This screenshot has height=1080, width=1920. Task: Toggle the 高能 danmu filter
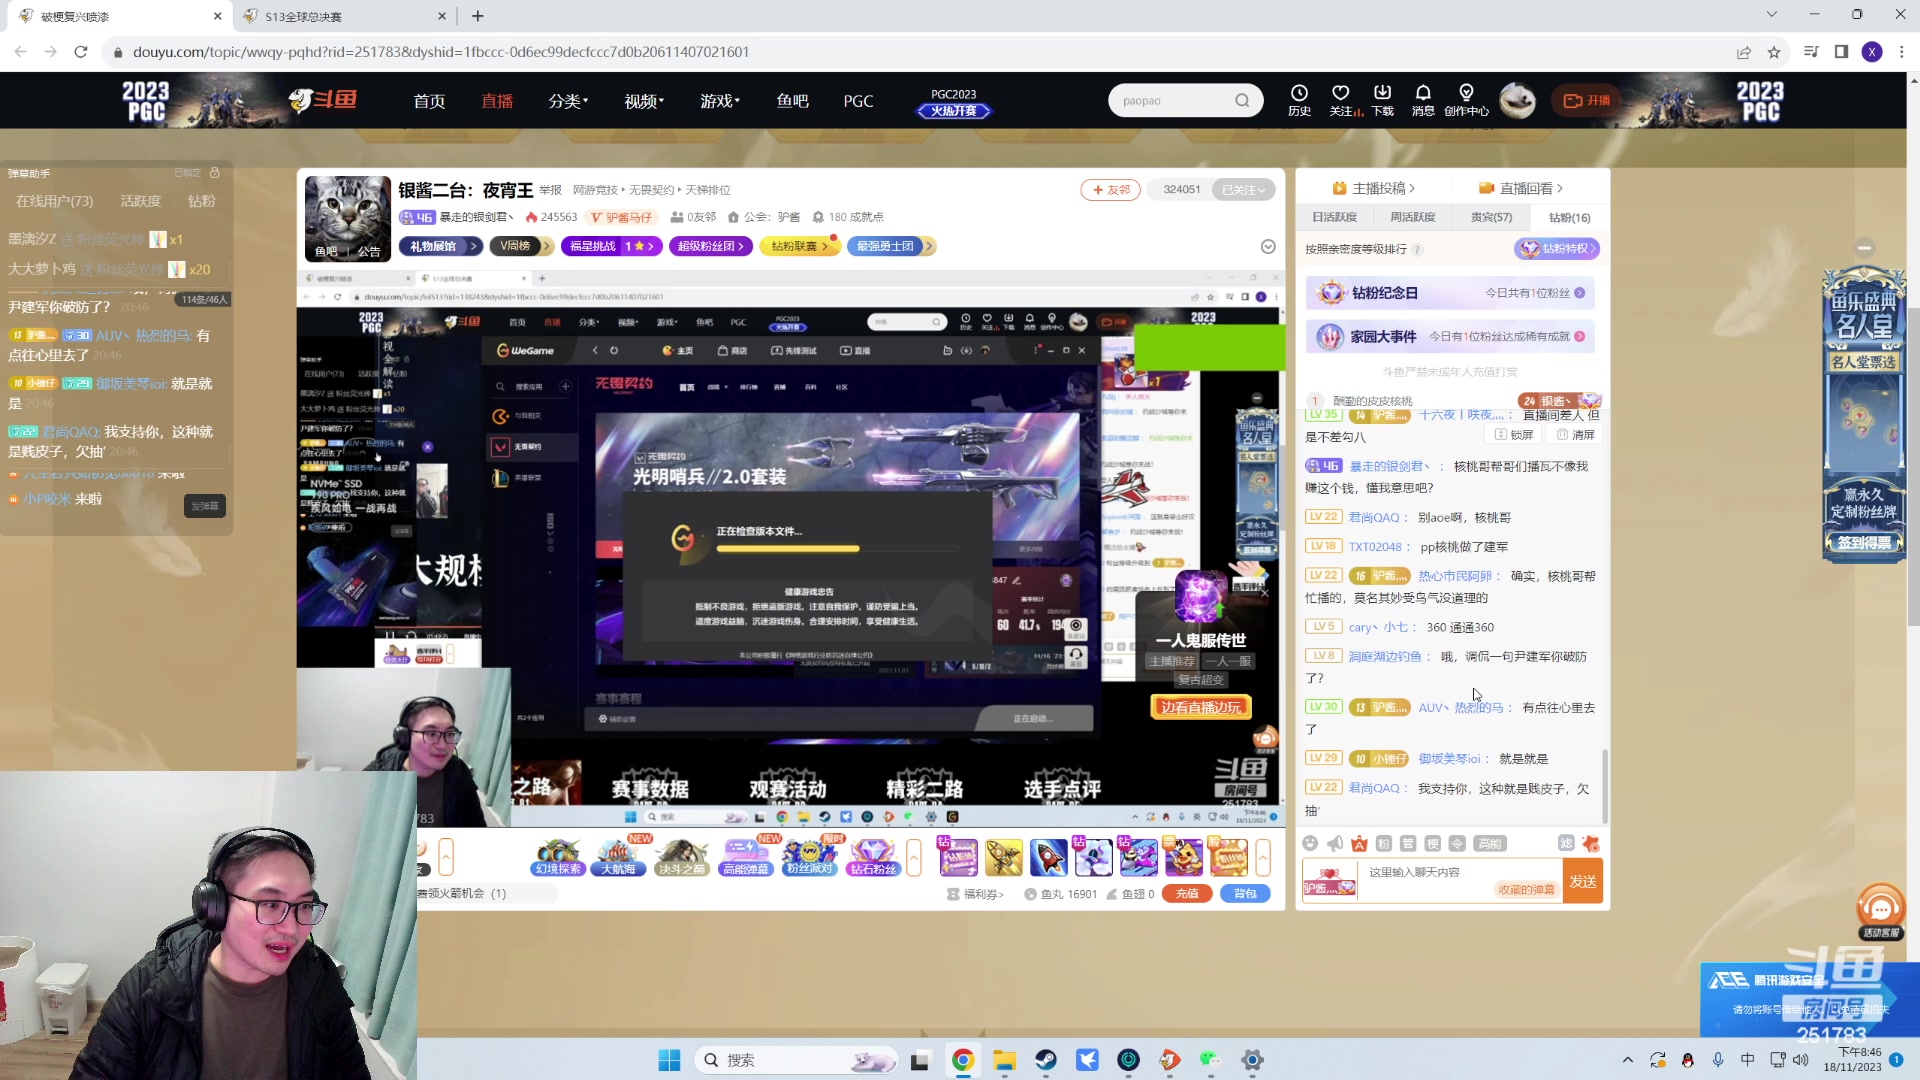(x=1490, y=844)
